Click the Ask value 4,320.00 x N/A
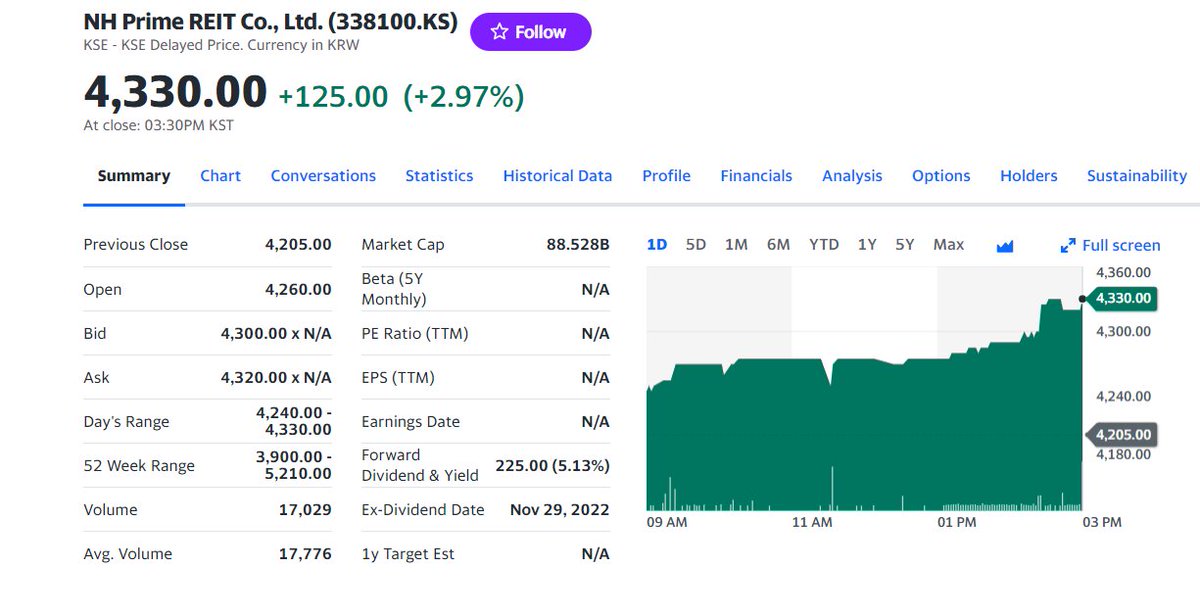The height and width of the screenshot is (615, 1200). pos(276,378)
